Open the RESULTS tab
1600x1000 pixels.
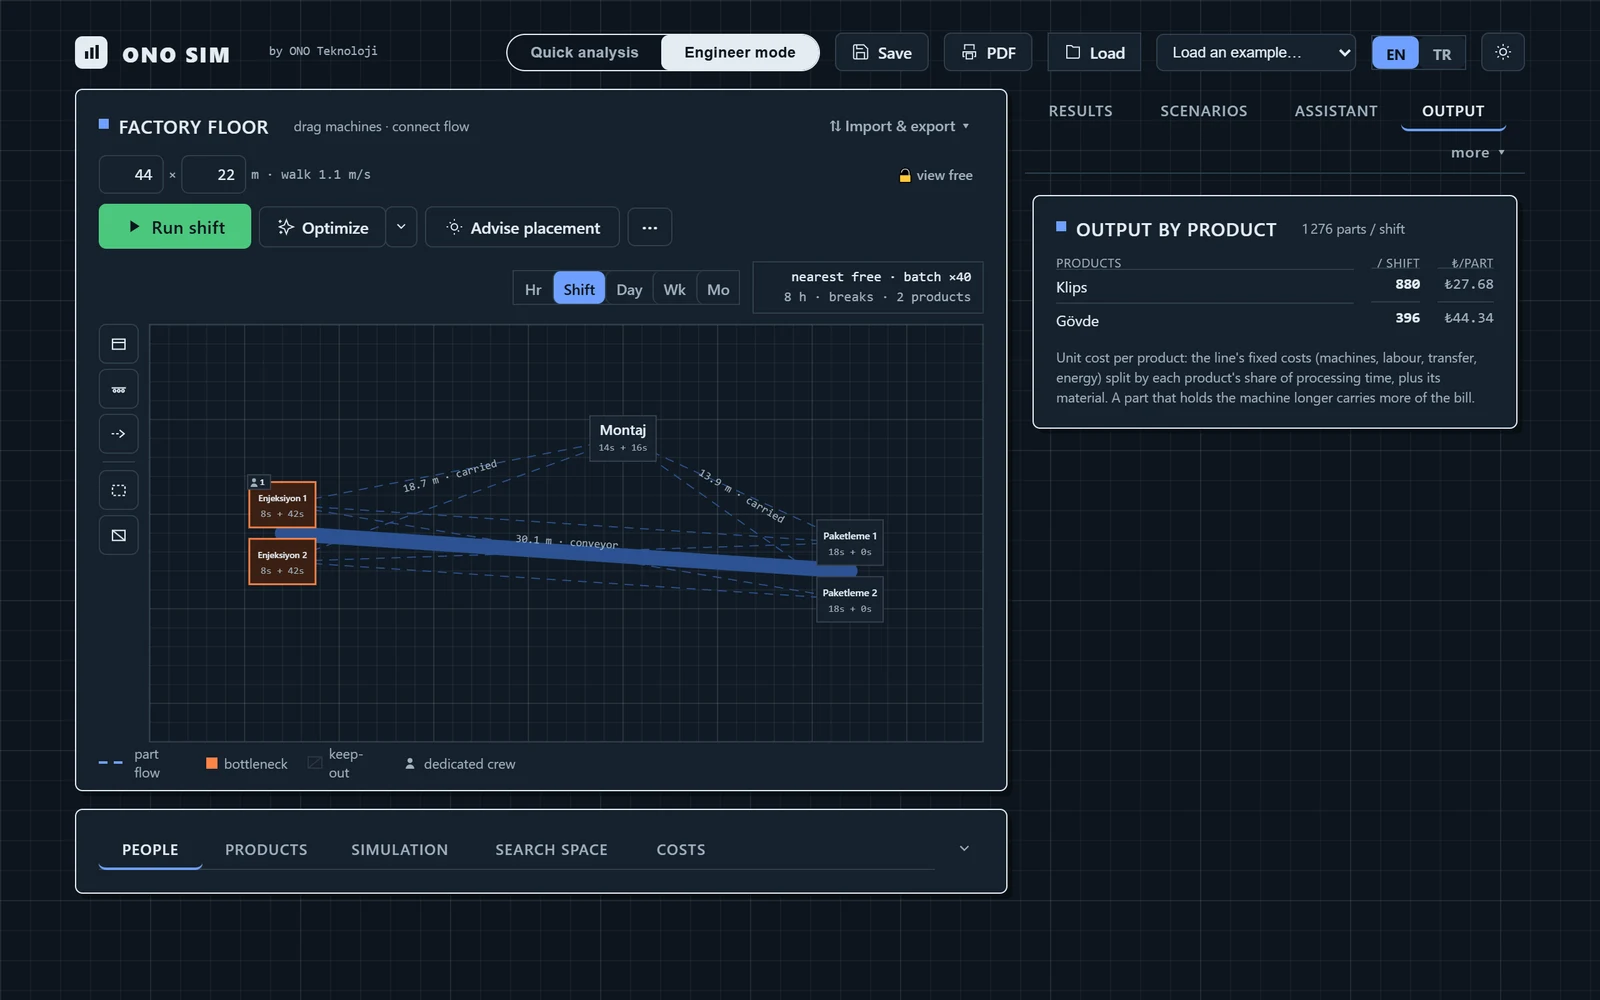point(1080,111)
